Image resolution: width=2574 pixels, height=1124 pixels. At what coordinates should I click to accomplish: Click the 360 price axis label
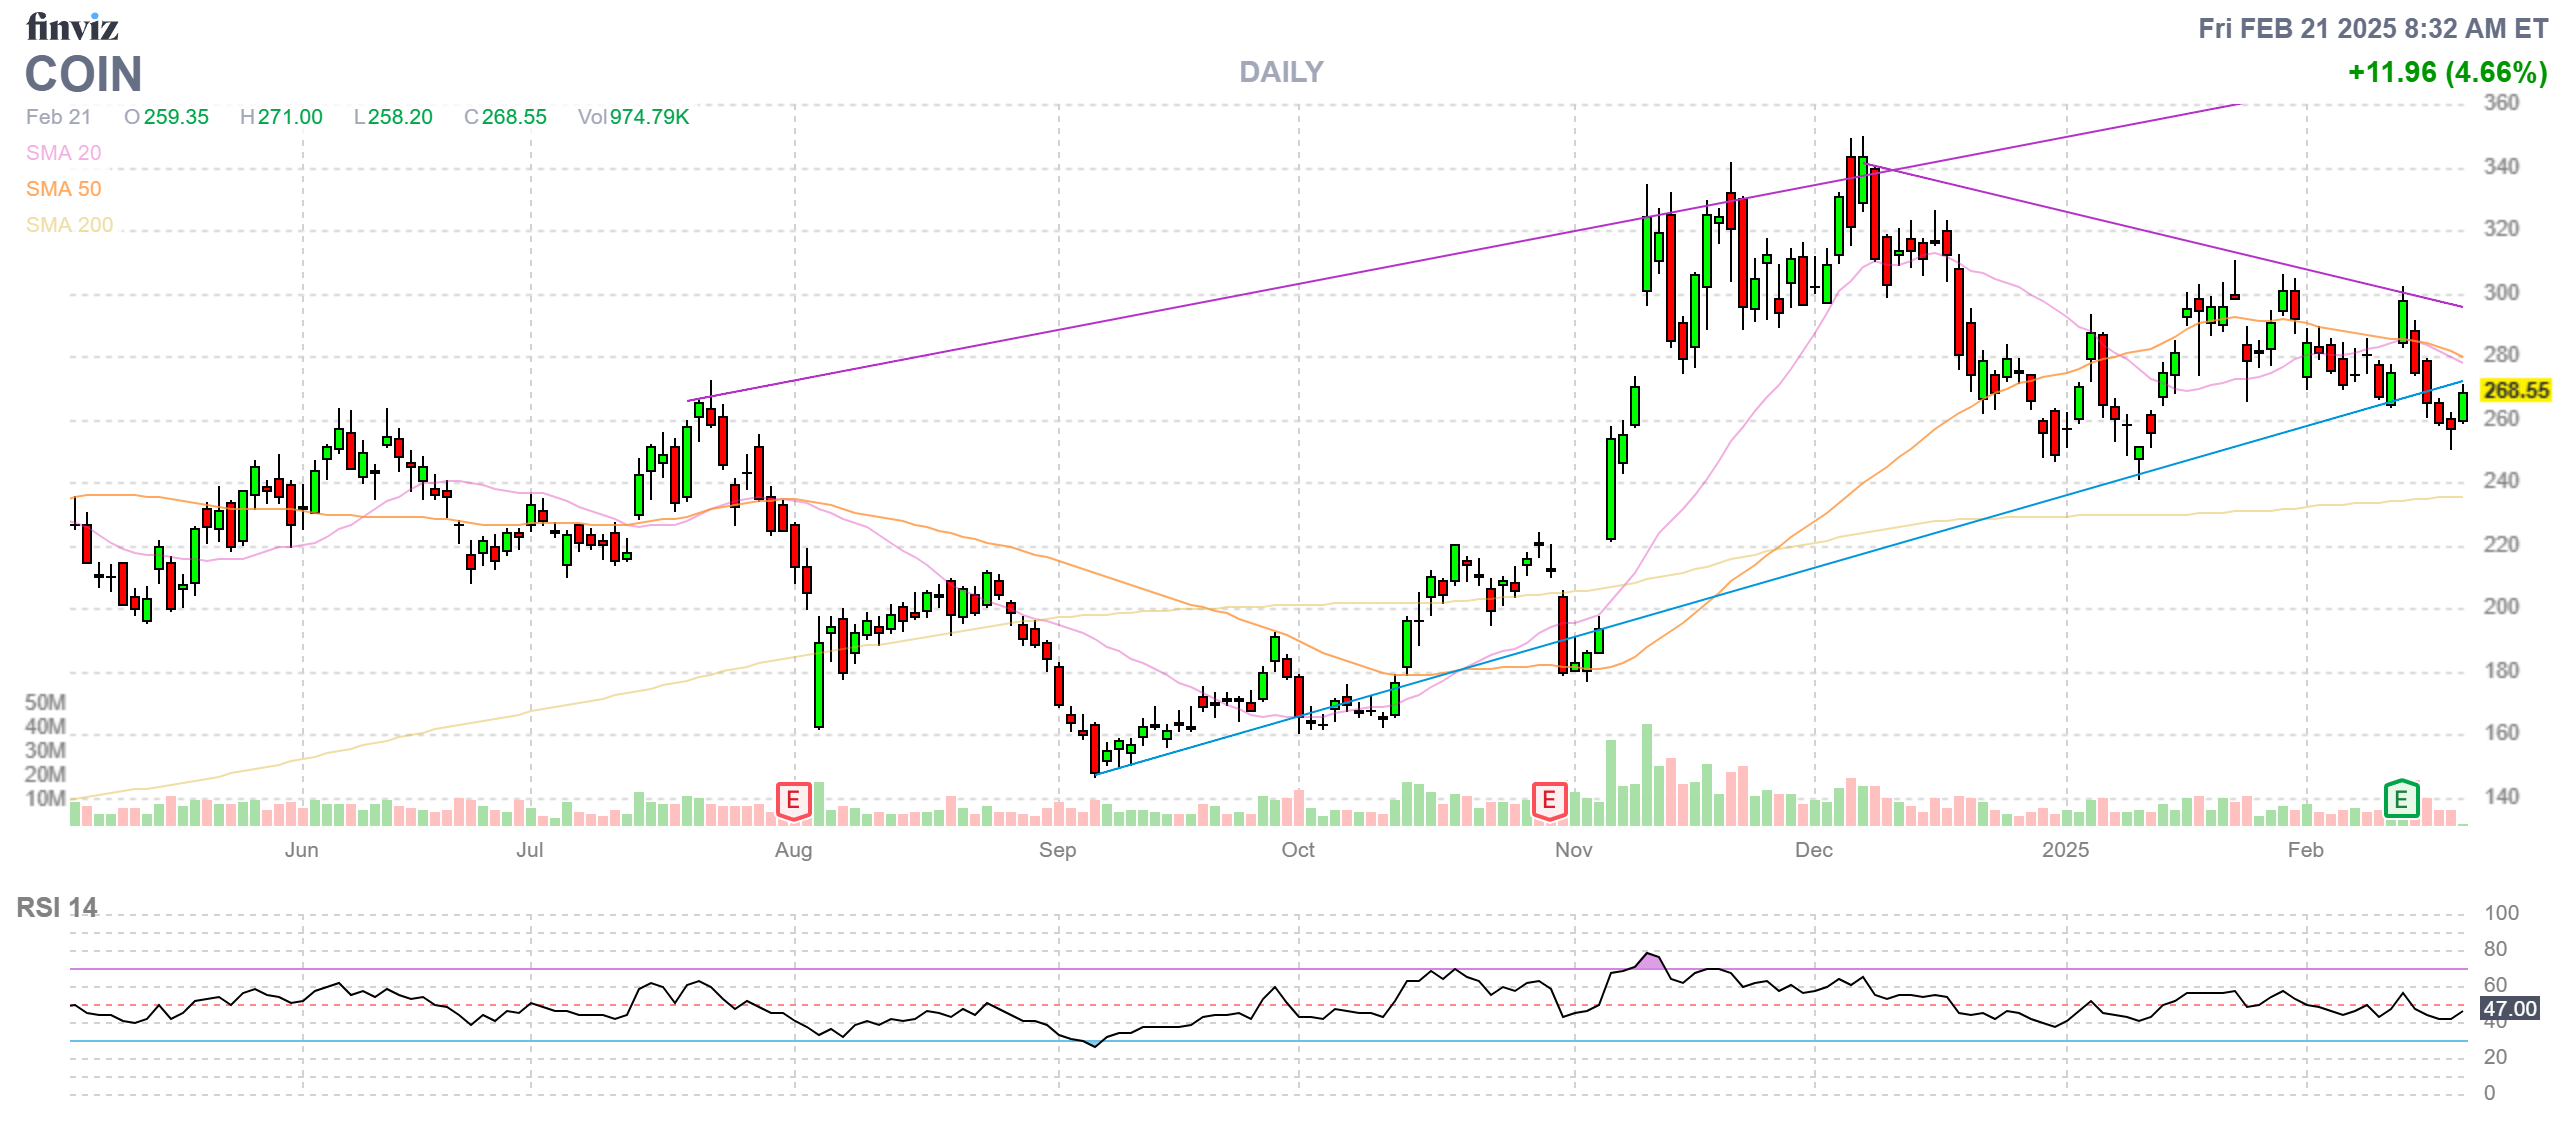pos(2501,103)
